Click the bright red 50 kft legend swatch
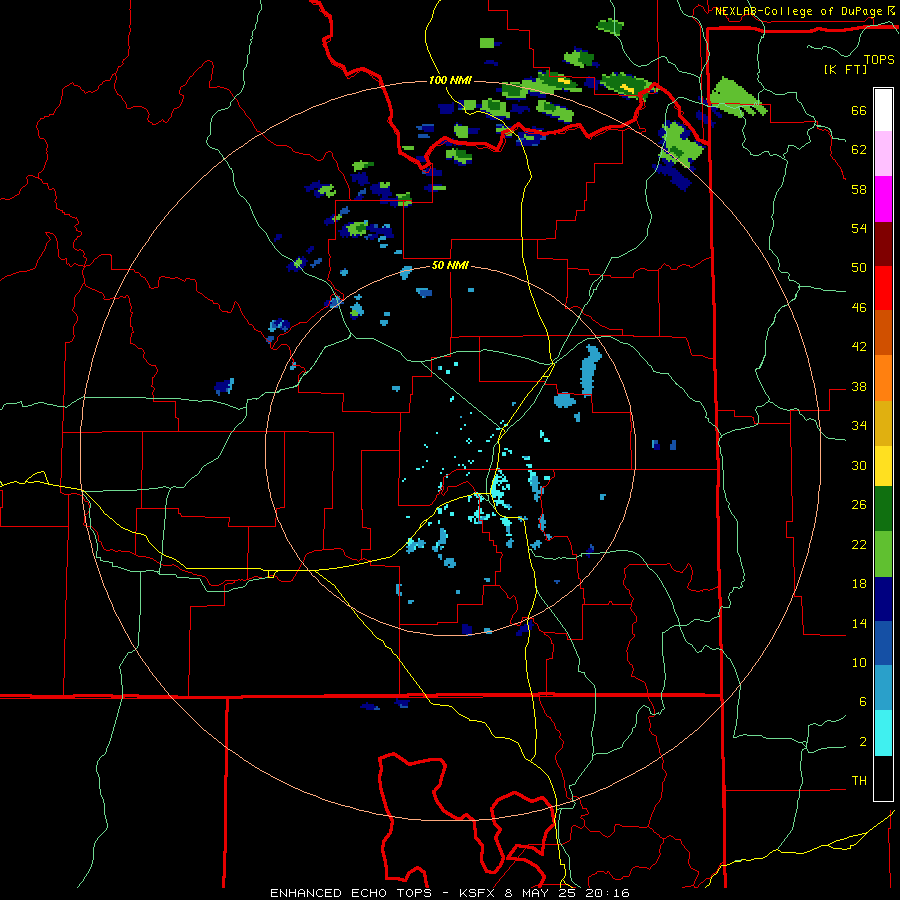Image resolution: width=900 pixels, height=900 pixels. point(883,288)
